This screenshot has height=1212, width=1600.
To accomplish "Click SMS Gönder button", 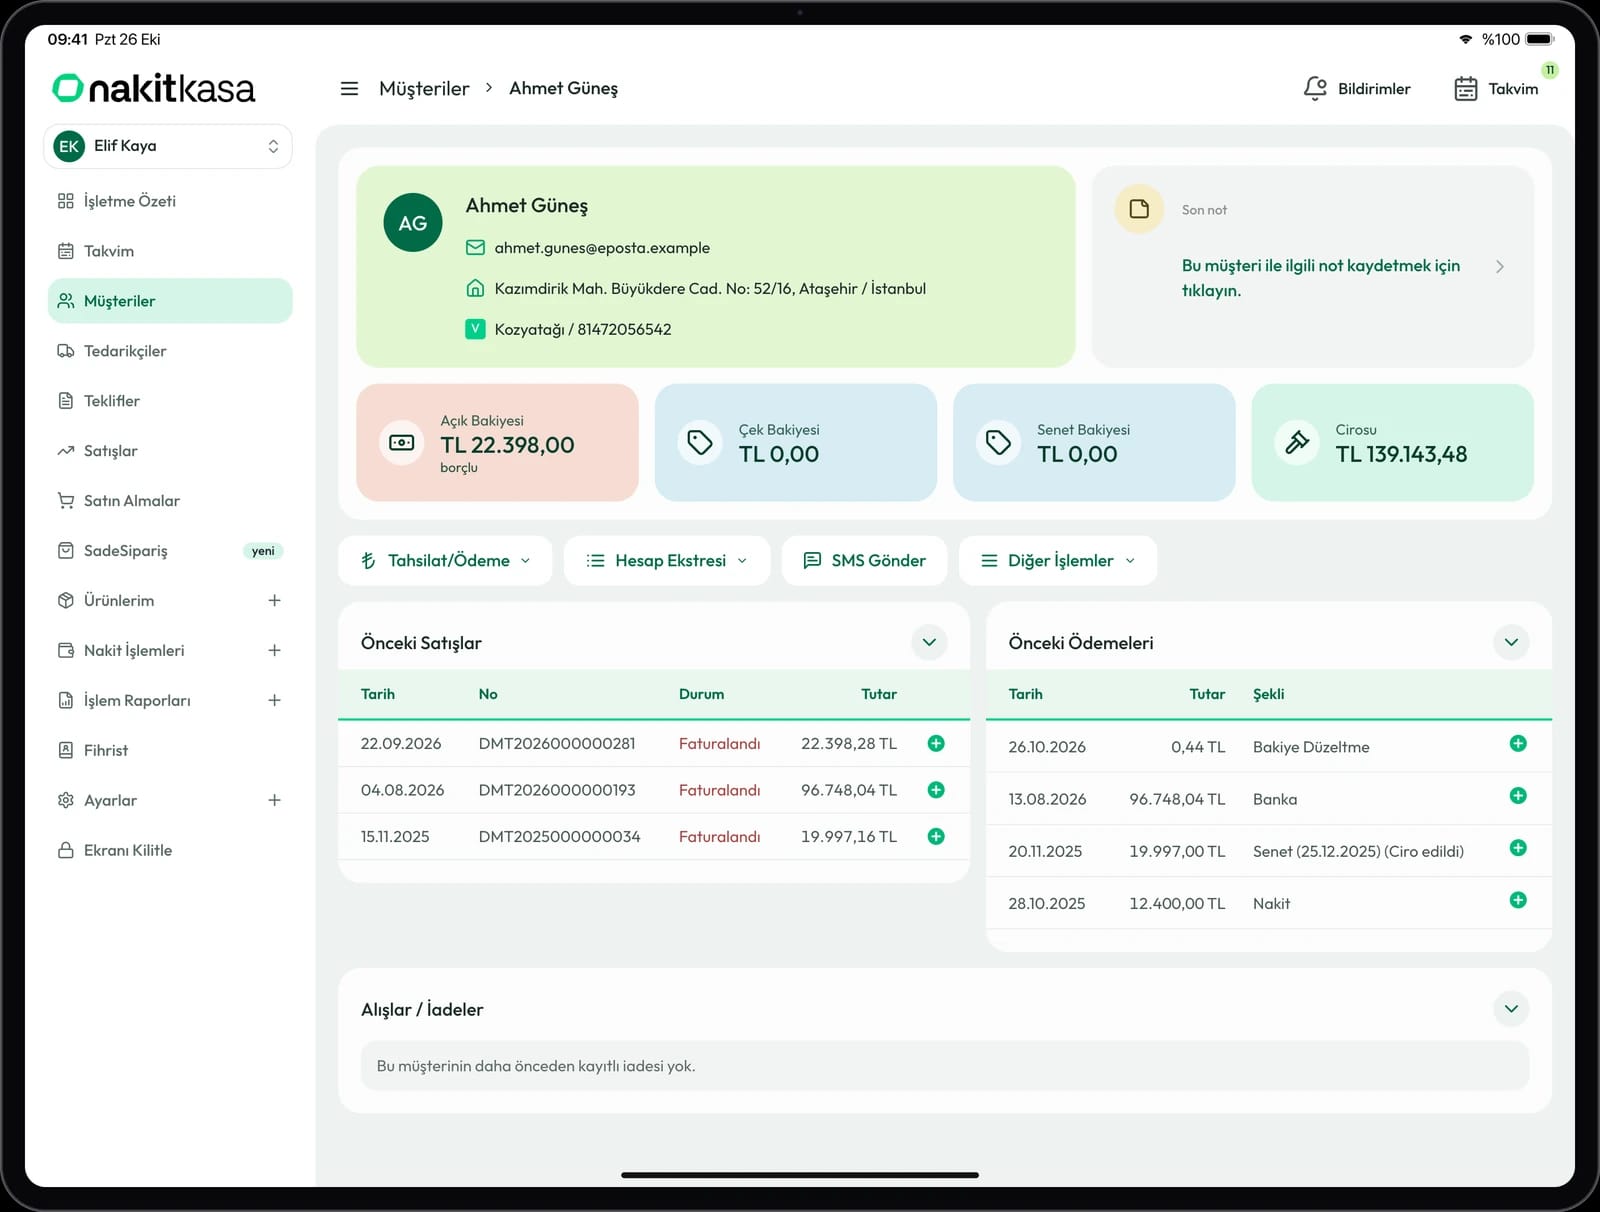I will point(865,561).
